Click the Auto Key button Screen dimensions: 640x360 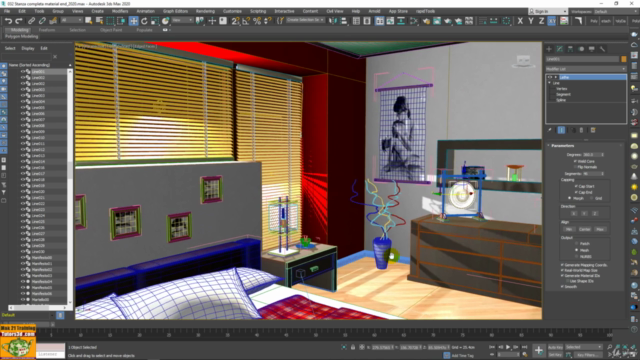click(x=555, y=347)
